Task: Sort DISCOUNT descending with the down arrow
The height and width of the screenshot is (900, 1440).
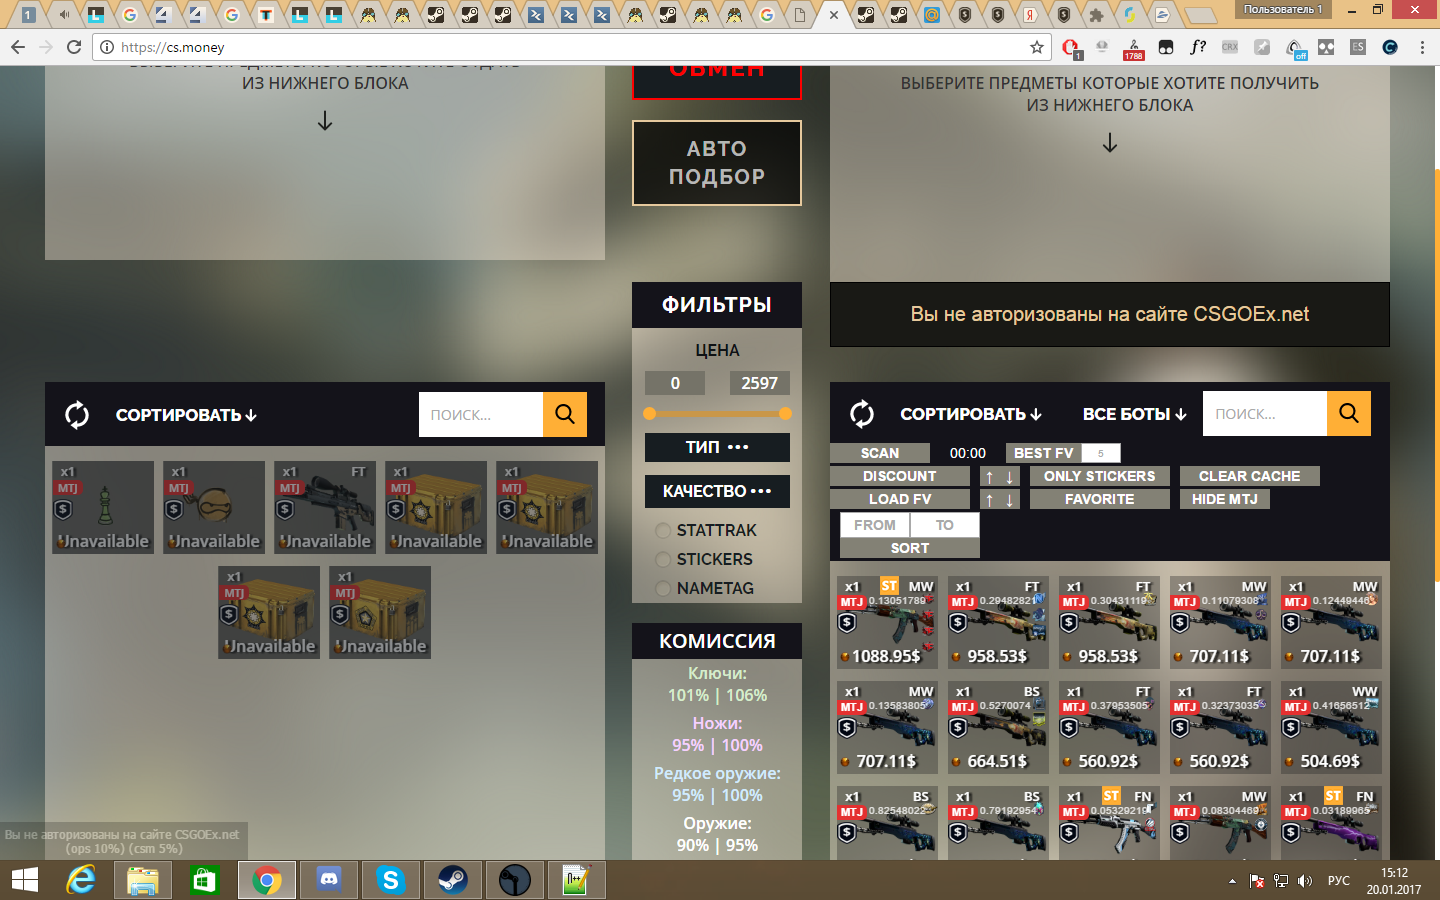Action: tap(1010, 477)
